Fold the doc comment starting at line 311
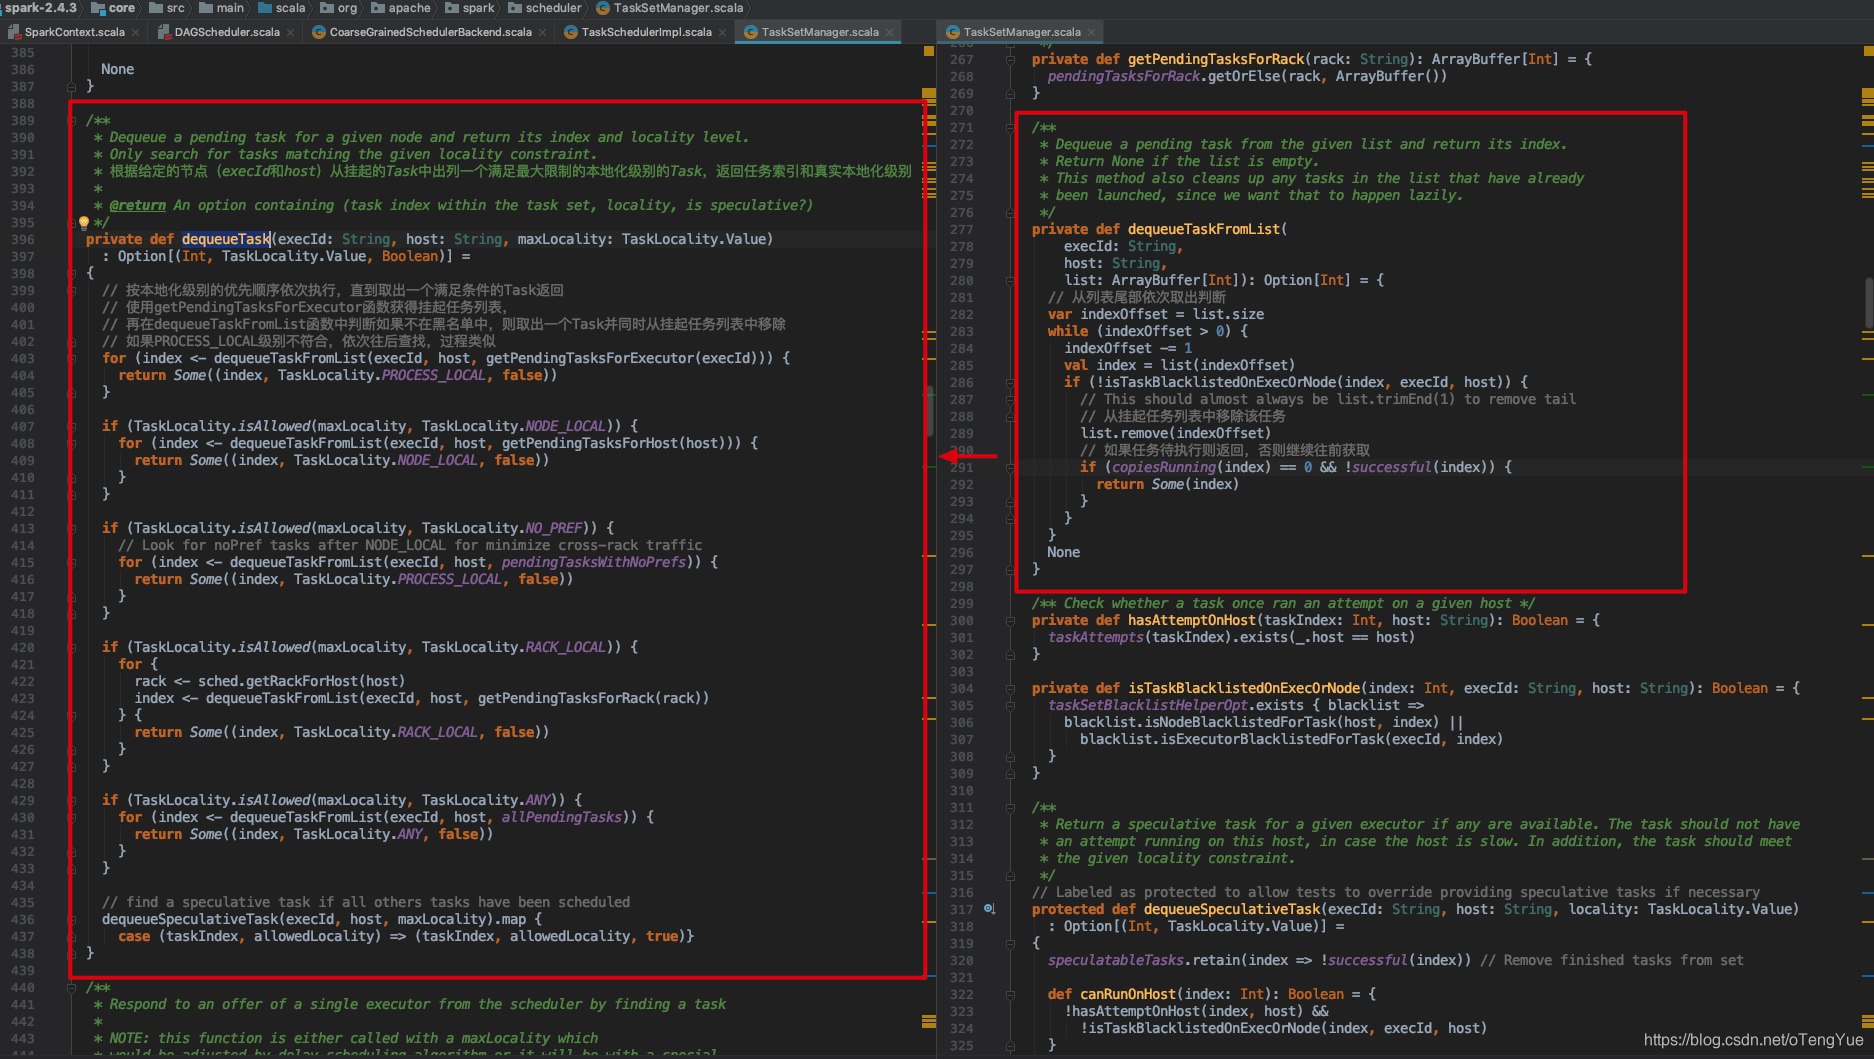This screenshot has width=1874, height=1059. tap(1010, 807)
